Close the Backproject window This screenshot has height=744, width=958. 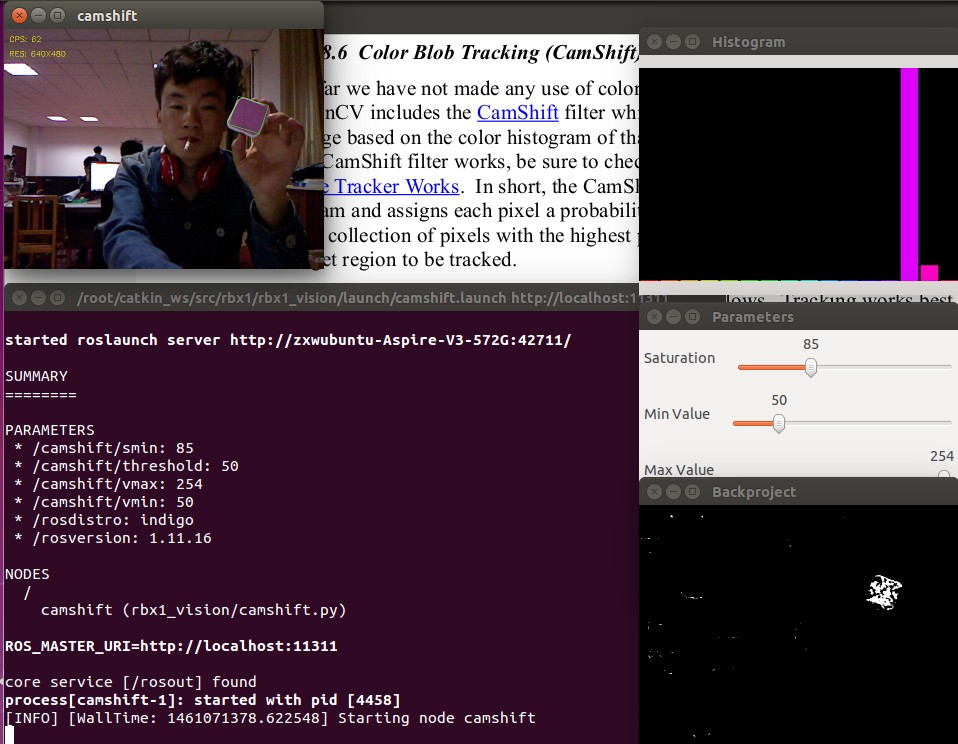(654, 491)
